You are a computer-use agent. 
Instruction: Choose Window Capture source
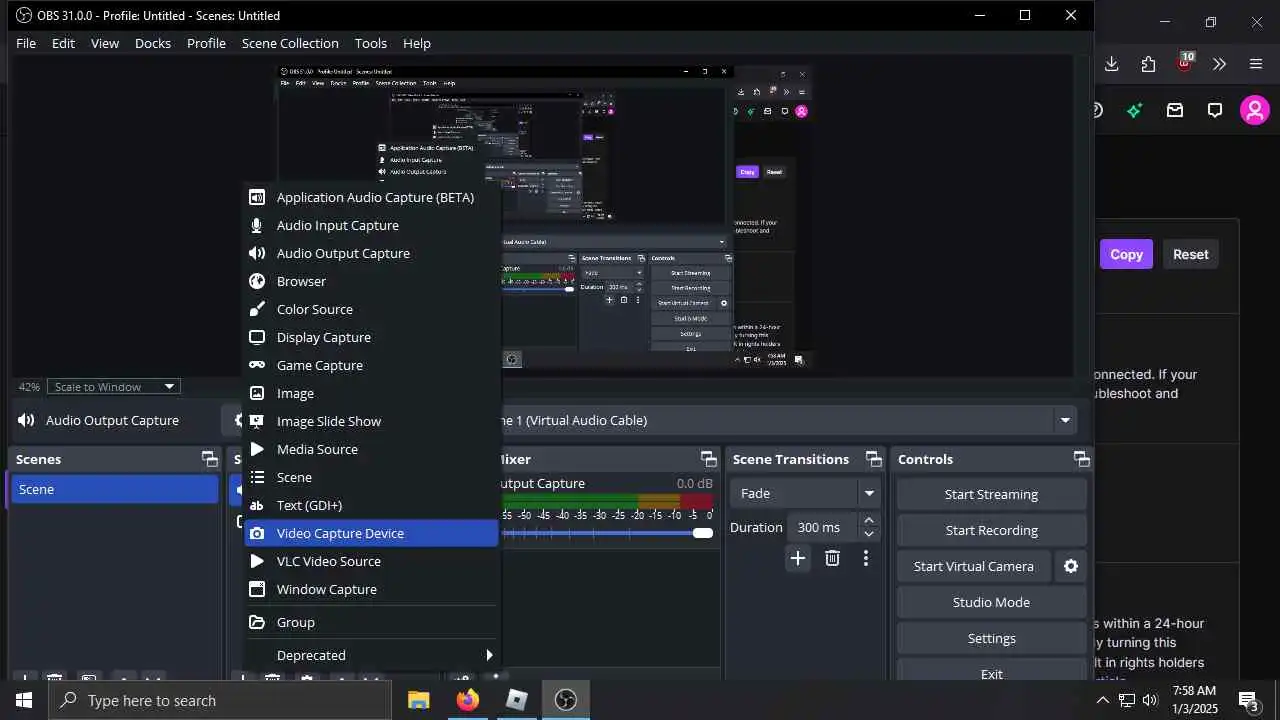click(371, 589)
